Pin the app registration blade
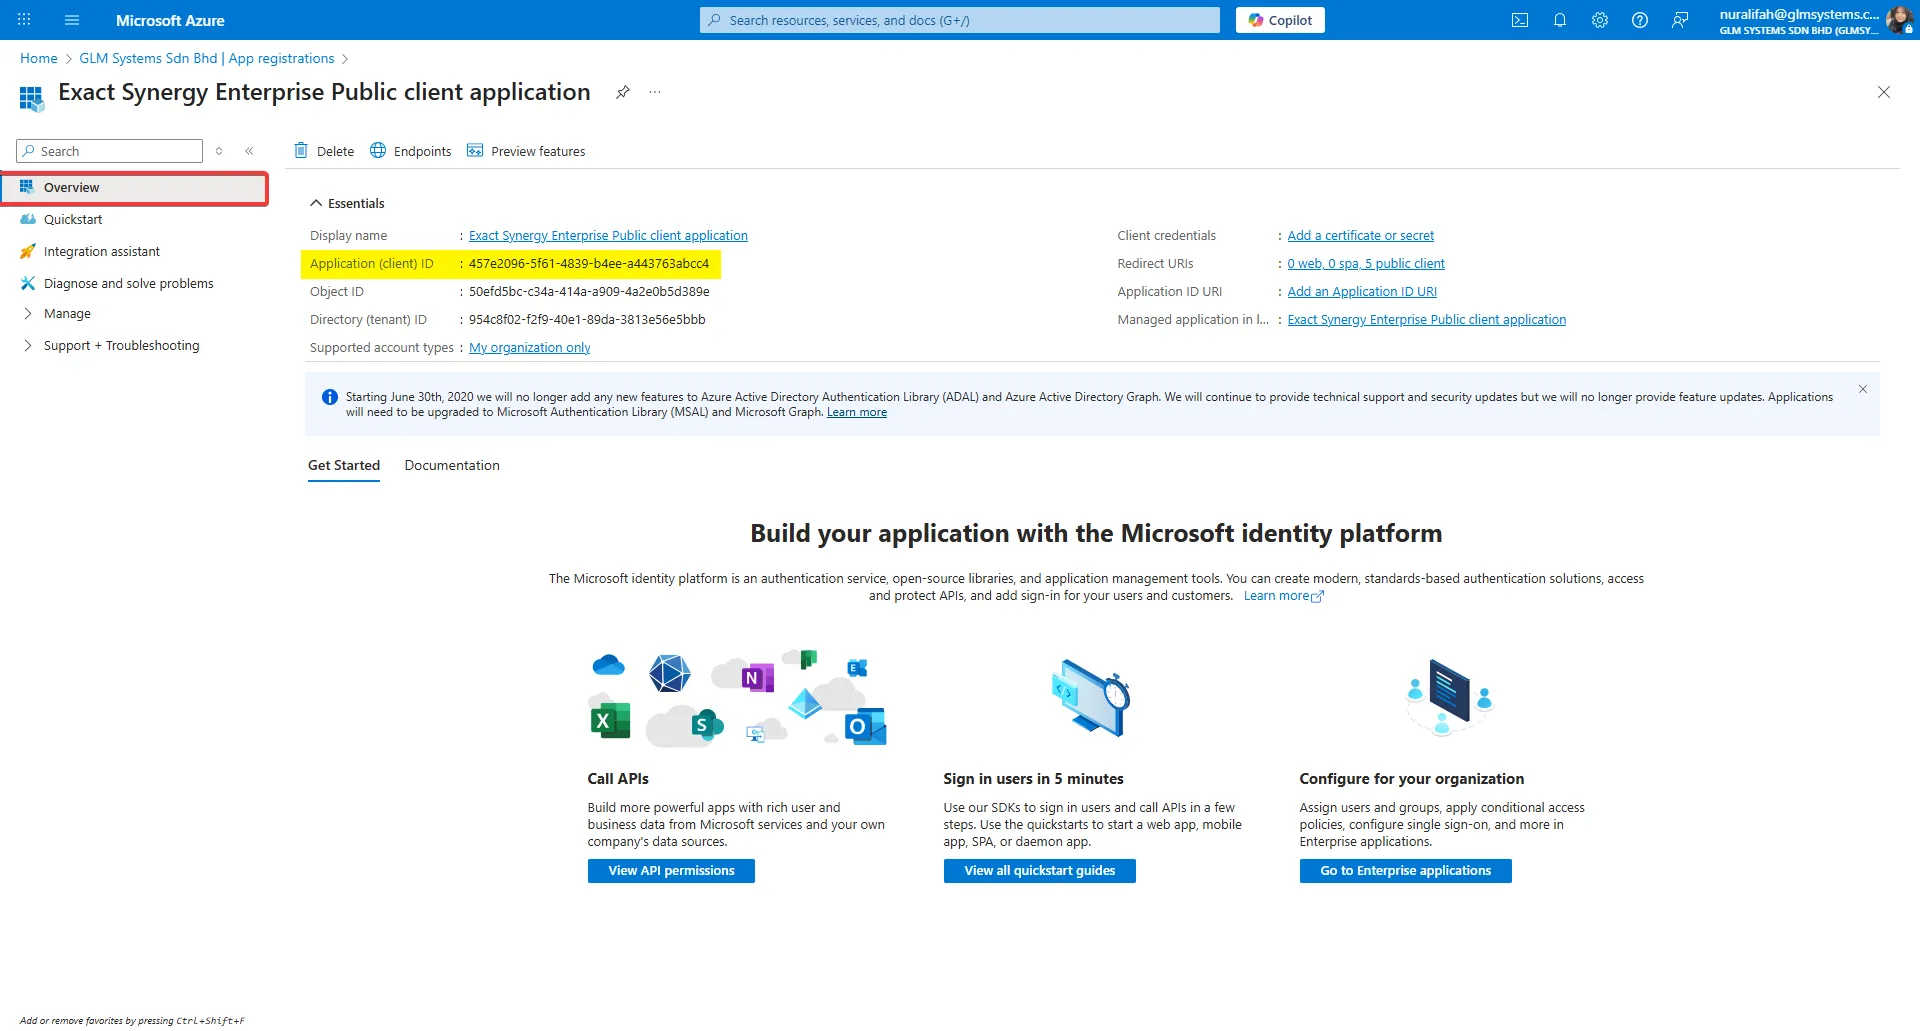 [x=622, y=92]
